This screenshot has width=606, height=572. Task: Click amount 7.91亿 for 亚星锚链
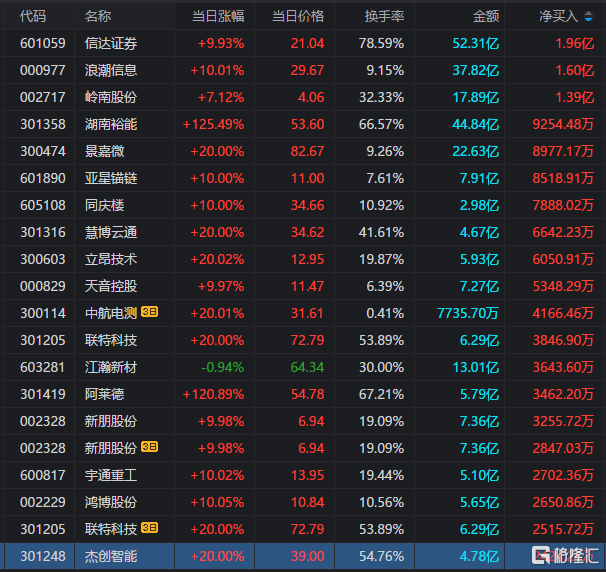point(479,179)
